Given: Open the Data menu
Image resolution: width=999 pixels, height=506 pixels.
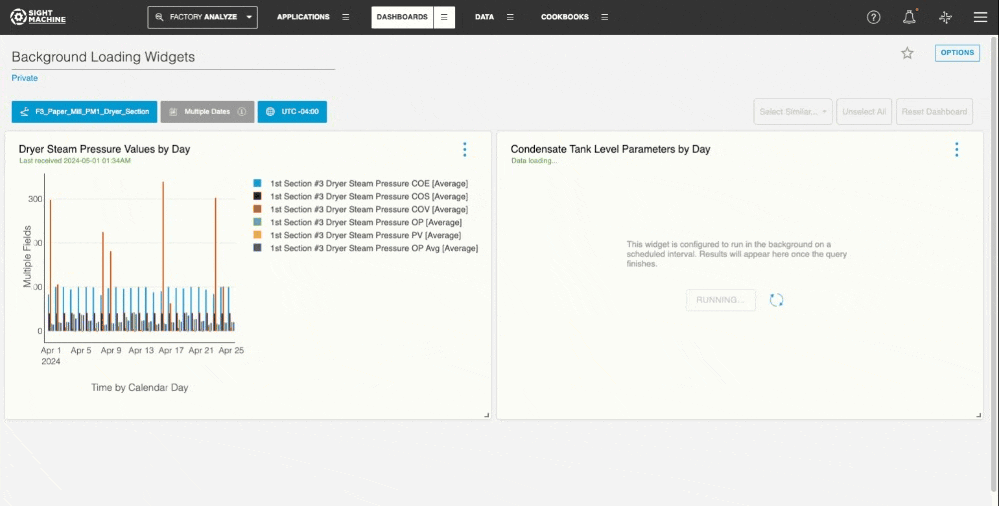Looking at the screenshot, I should pyautogui.click(x=484, y=17).
